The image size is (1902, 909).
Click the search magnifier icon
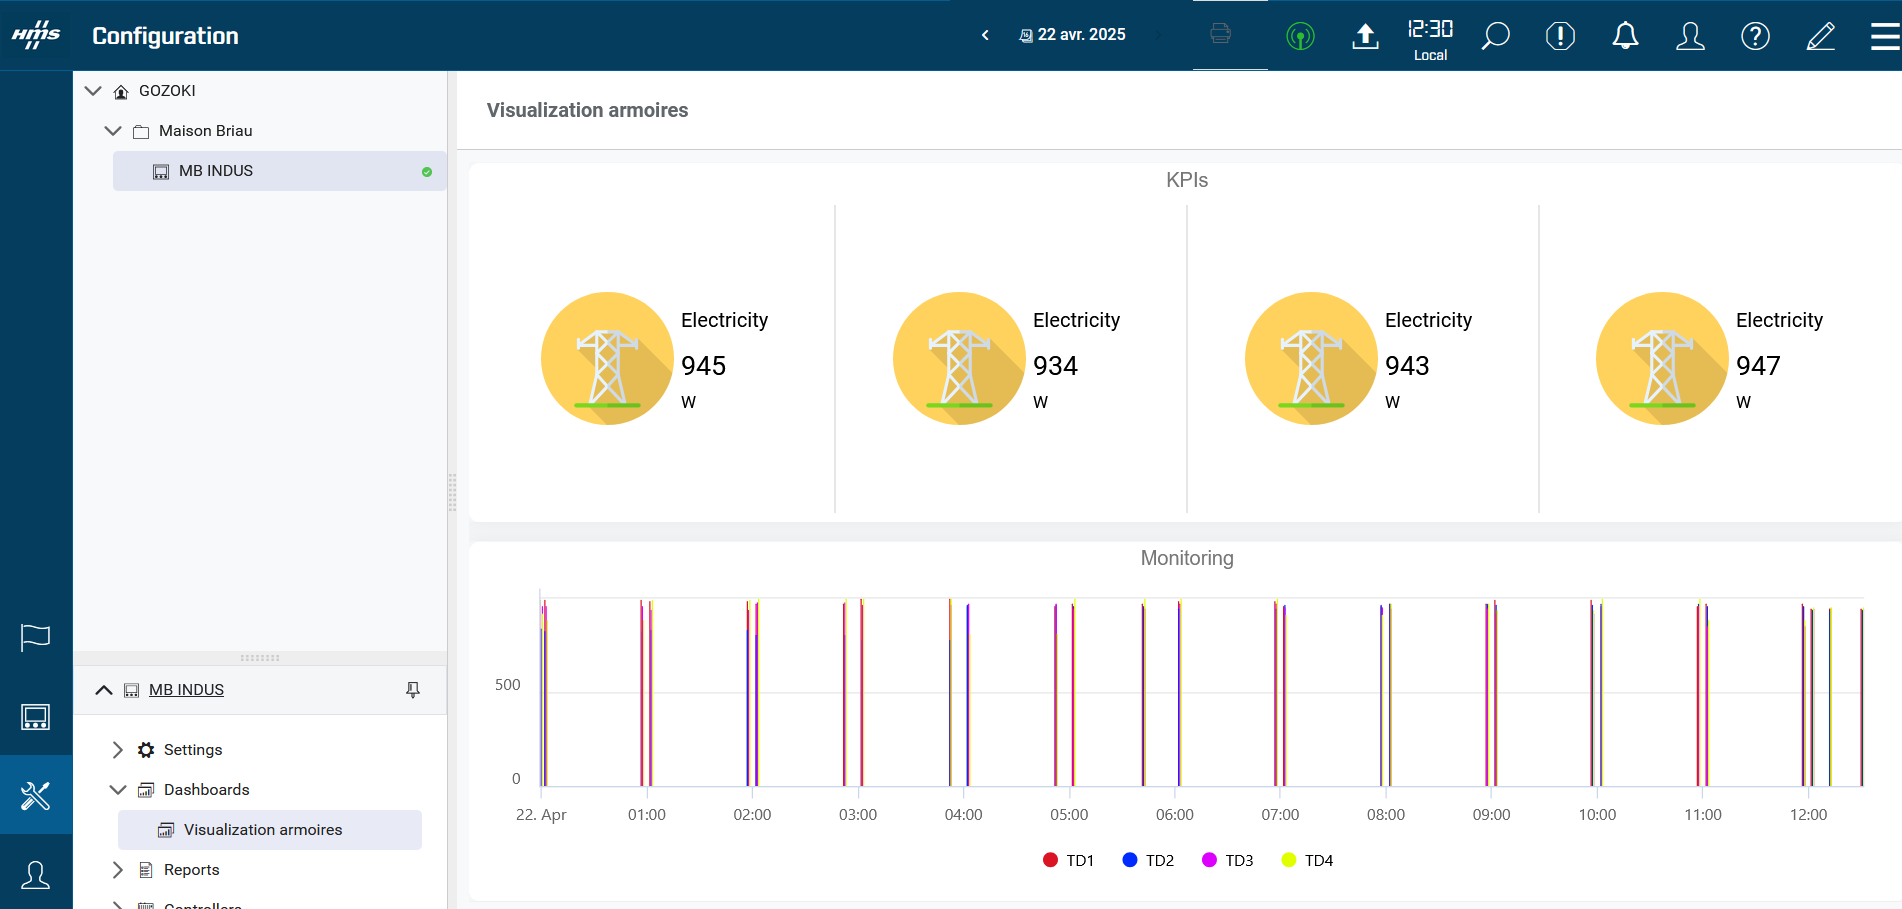[x=1495, y=36]
